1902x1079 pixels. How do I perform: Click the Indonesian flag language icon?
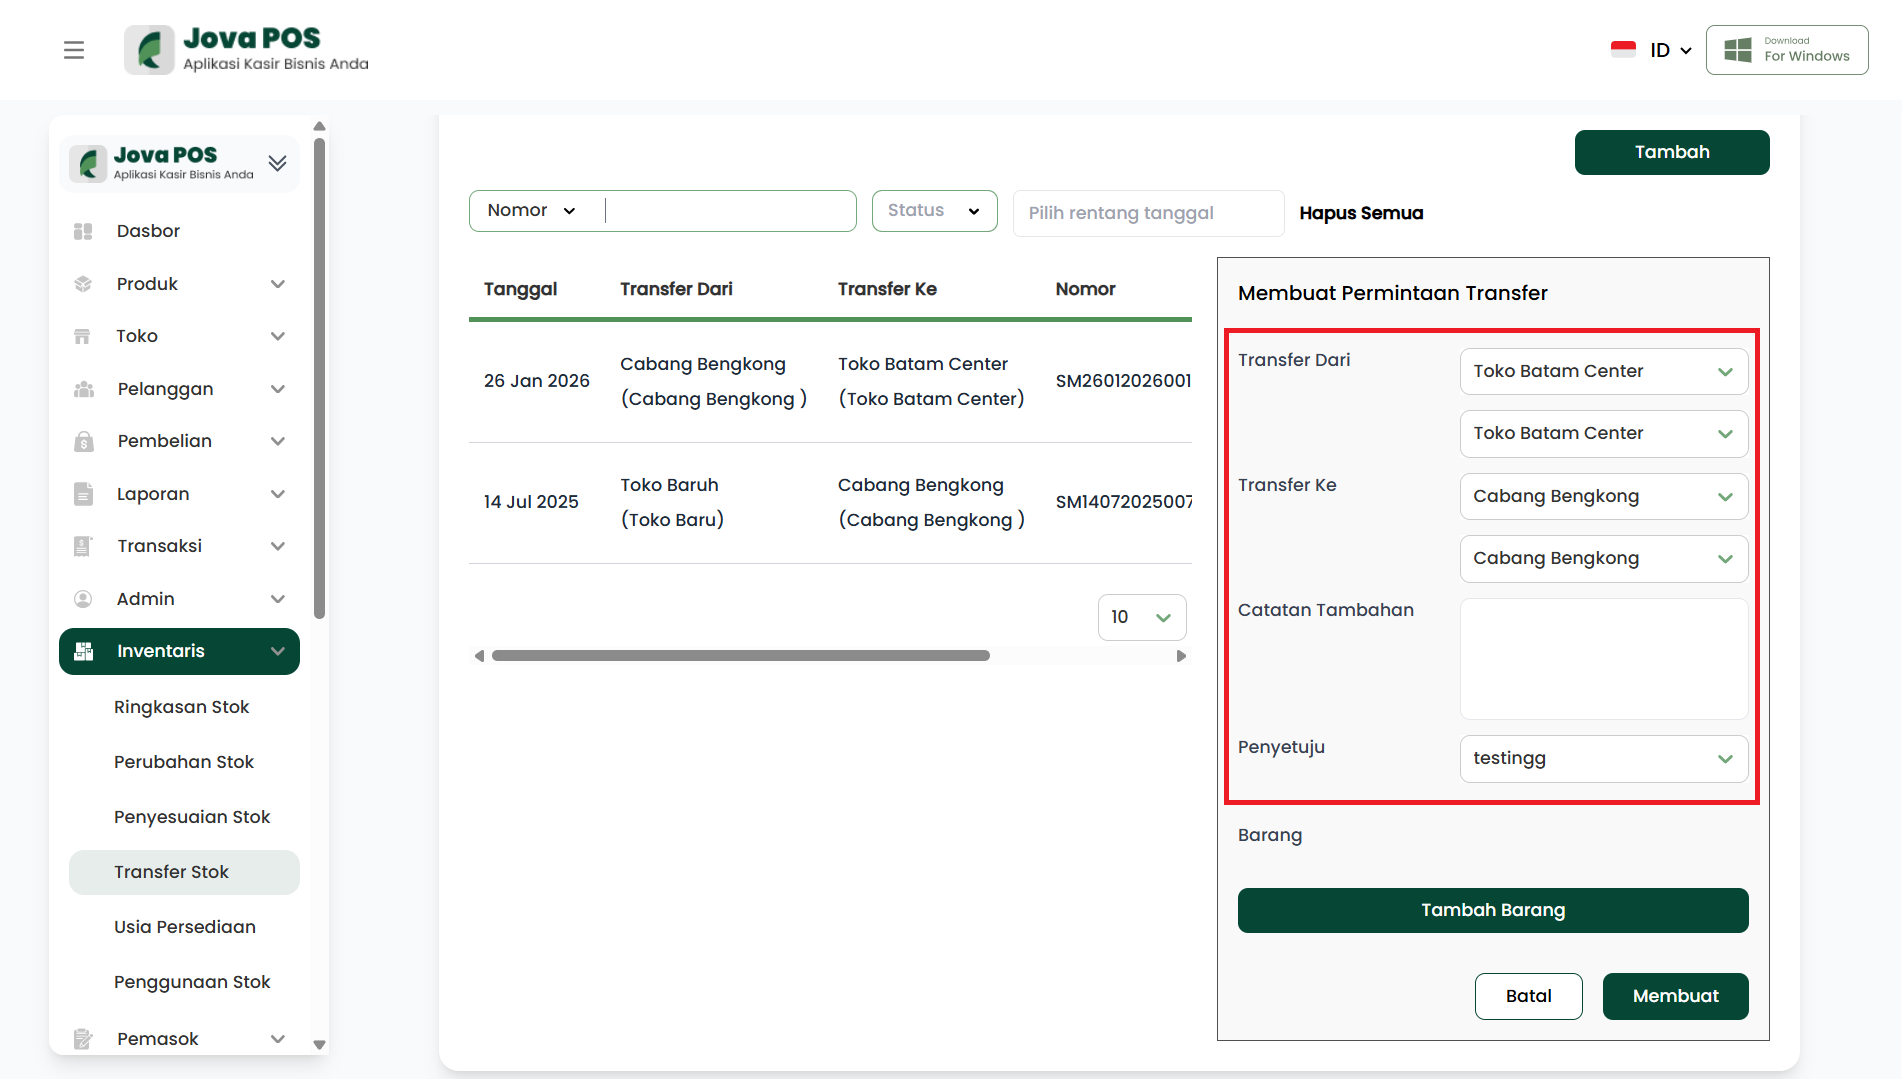[x=1623, y=50]
